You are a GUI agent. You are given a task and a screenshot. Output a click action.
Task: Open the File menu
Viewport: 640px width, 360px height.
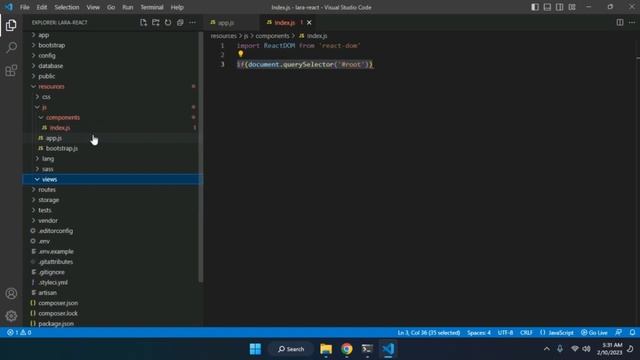pyautogui.click(x=24, y=7)
